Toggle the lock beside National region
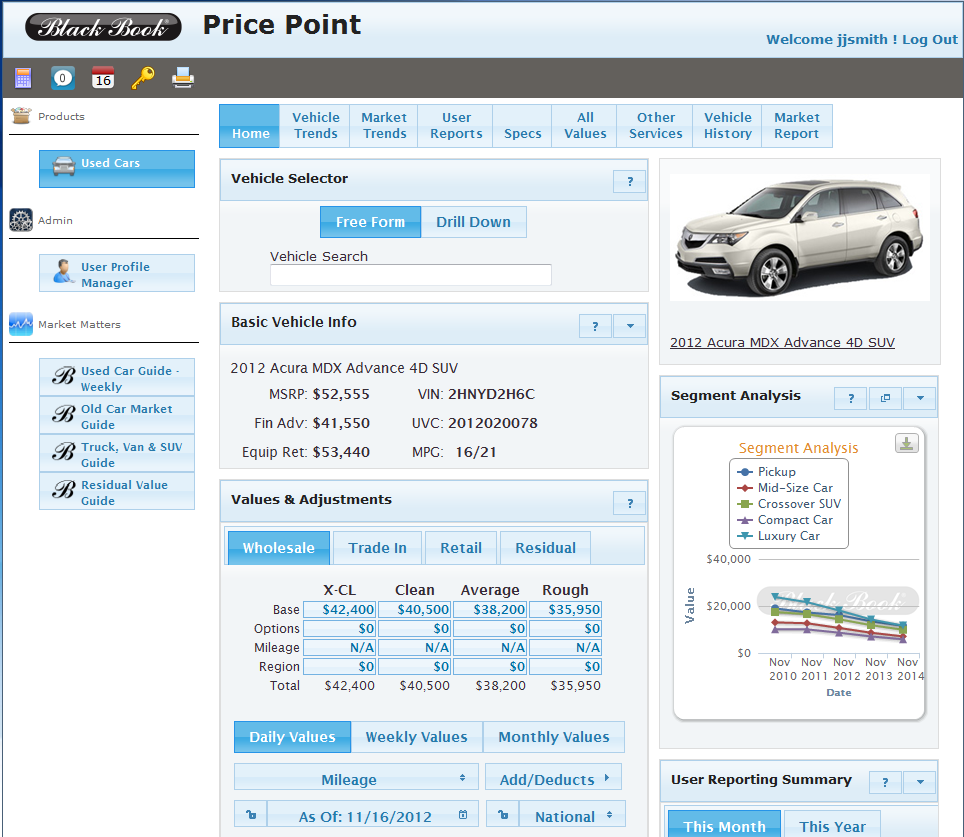The image size is (964, 837). point(502,816)
